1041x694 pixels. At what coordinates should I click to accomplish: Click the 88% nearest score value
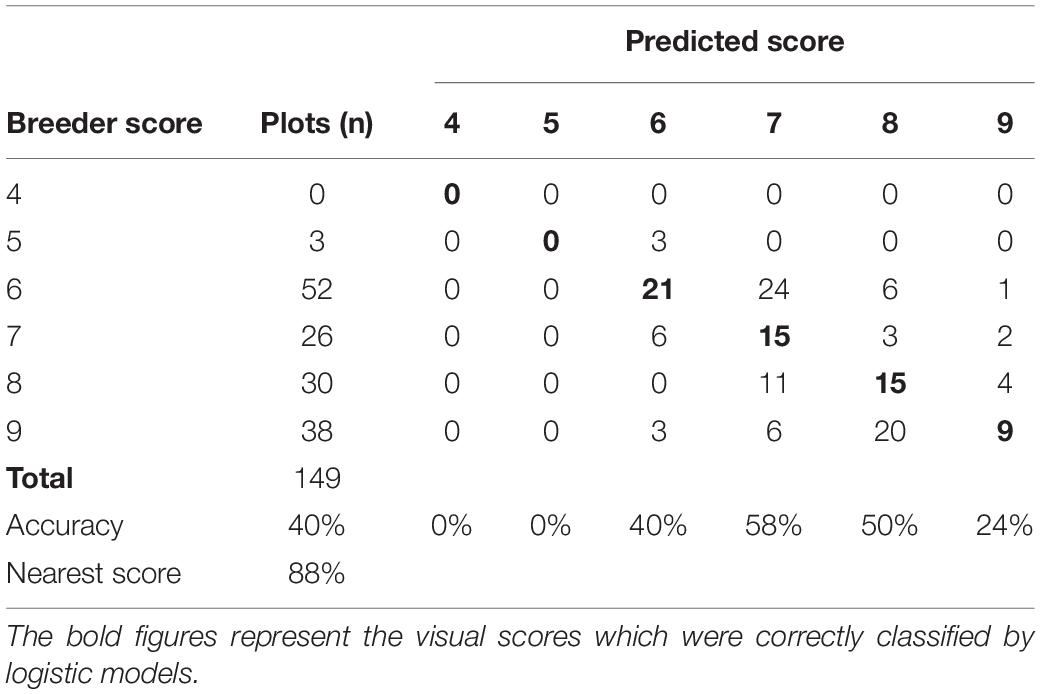click(317, 573)
